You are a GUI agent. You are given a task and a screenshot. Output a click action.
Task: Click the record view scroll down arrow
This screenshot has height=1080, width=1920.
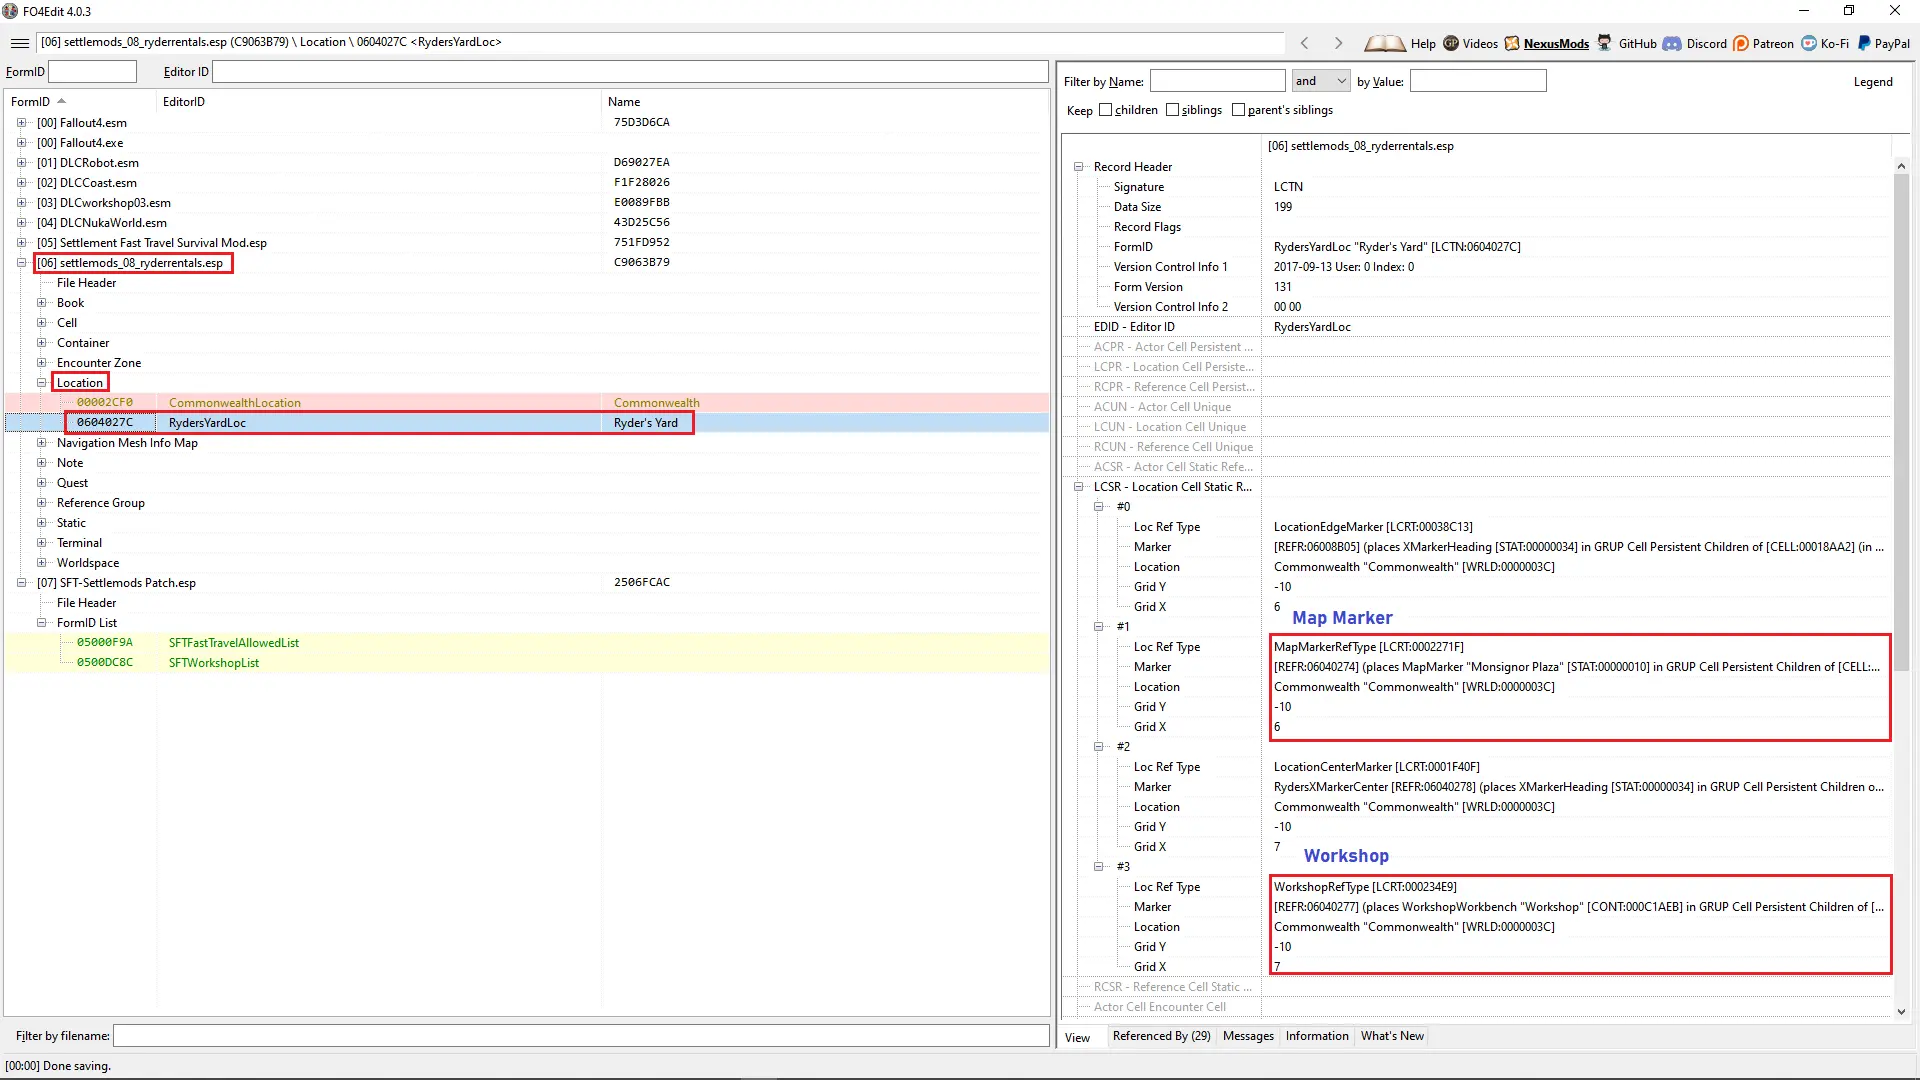pos(1901,1011)
